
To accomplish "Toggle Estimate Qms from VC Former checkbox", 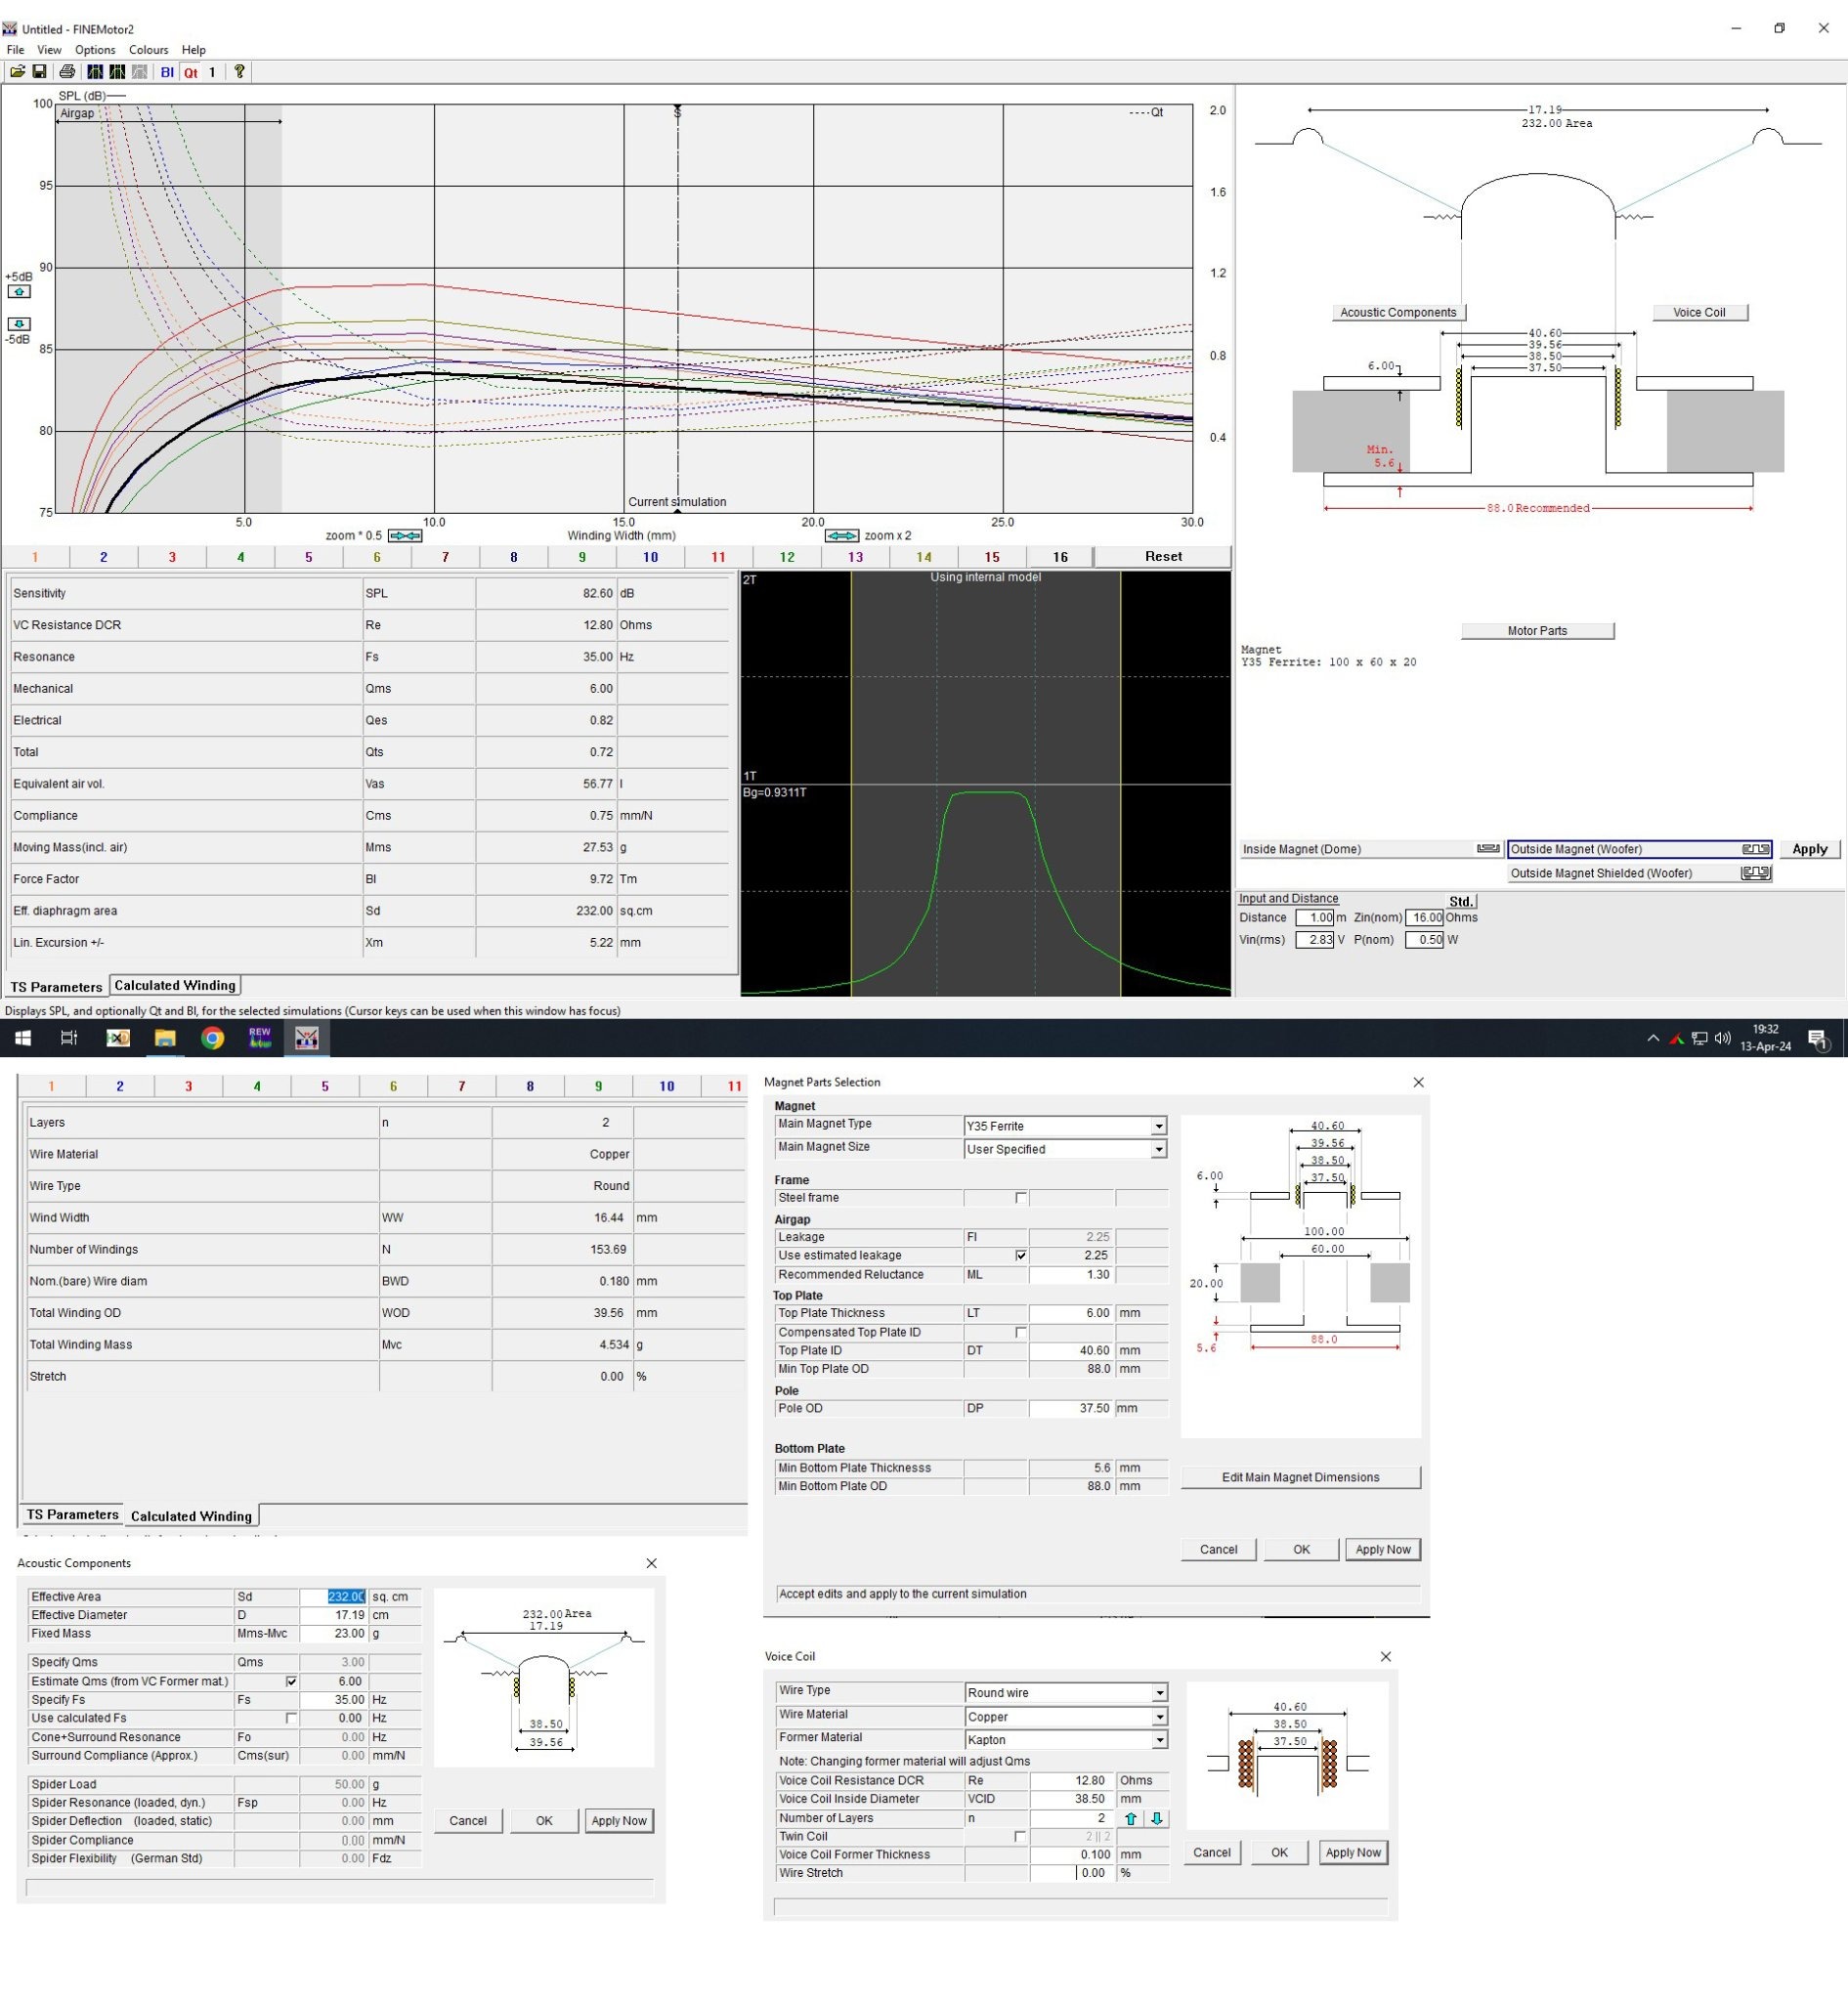I will (291, 1682).
